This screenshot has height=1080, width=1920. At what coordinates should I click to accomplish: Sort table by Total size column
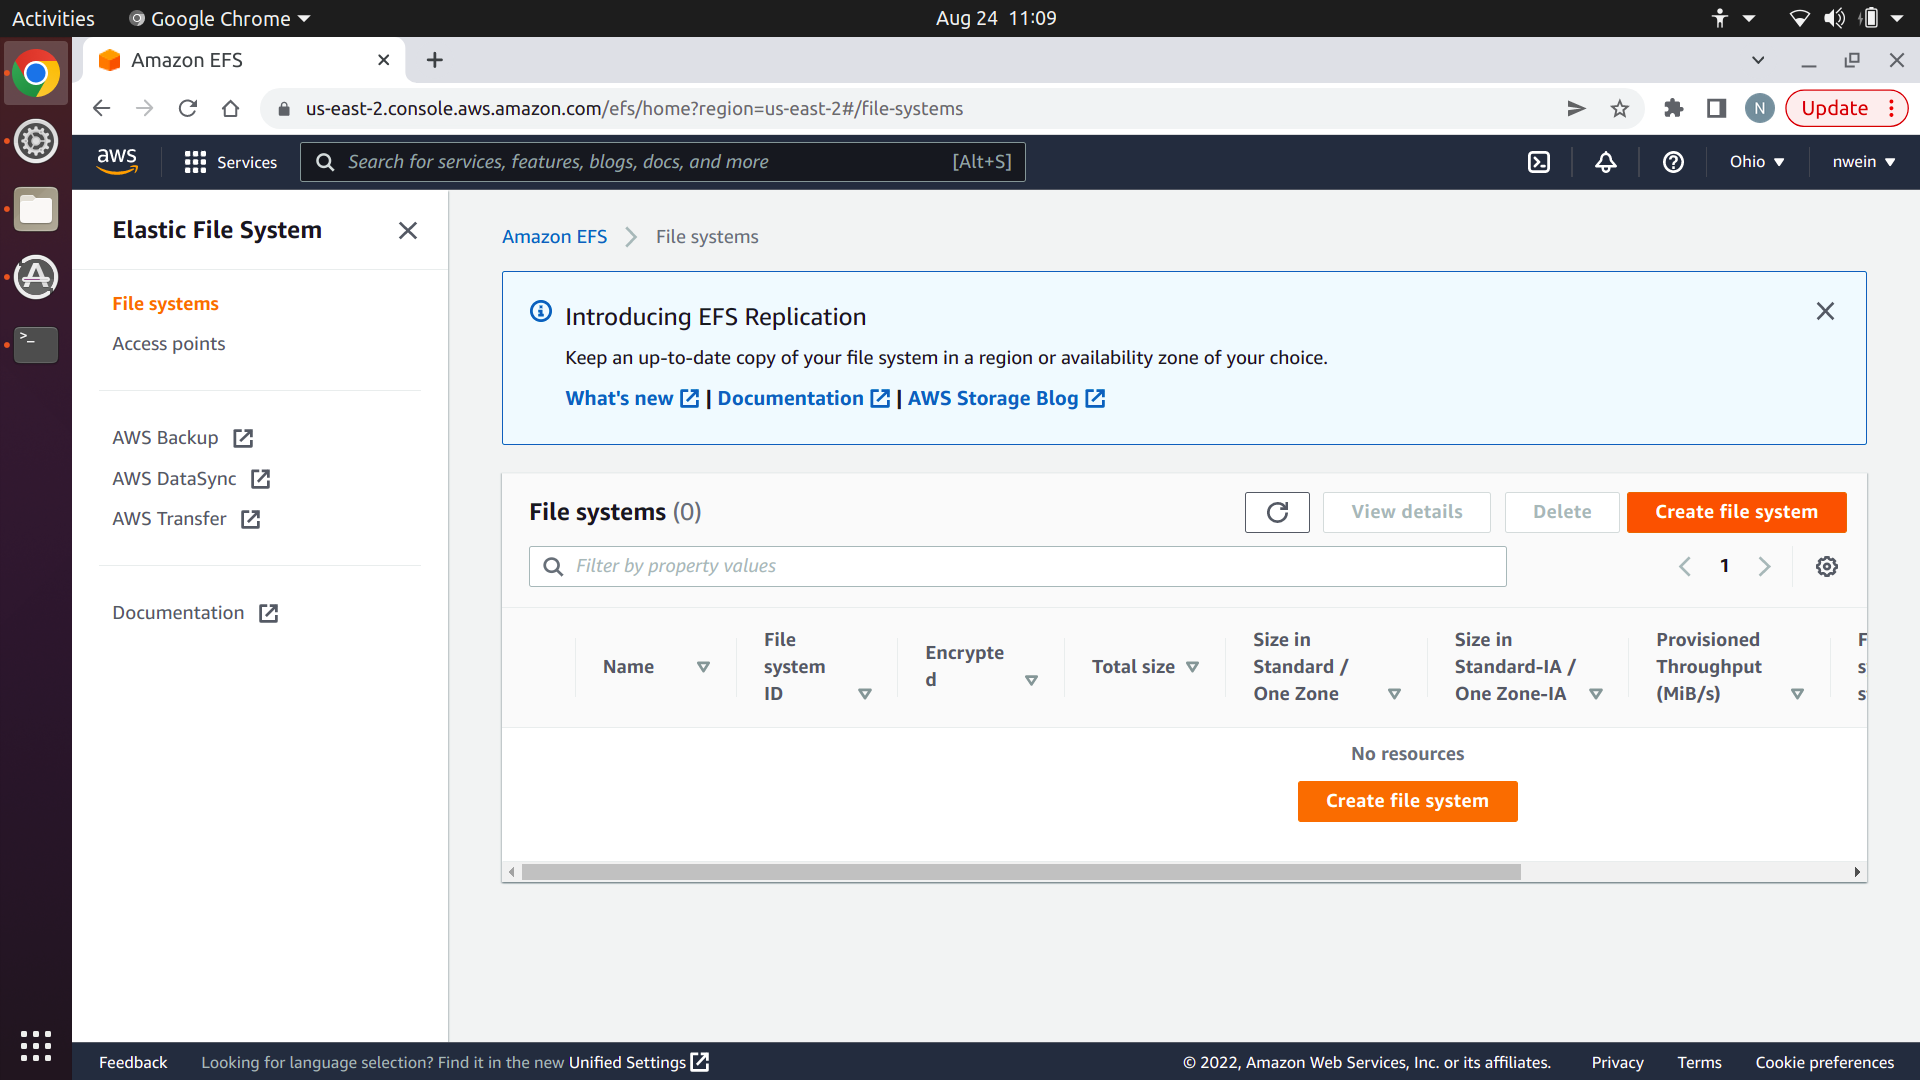(x=1193, y=667)
